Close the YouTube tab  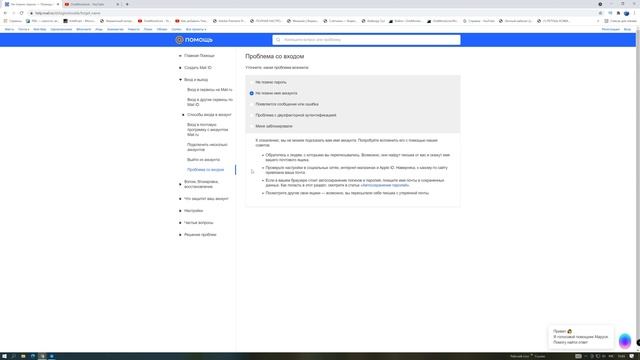118,4
